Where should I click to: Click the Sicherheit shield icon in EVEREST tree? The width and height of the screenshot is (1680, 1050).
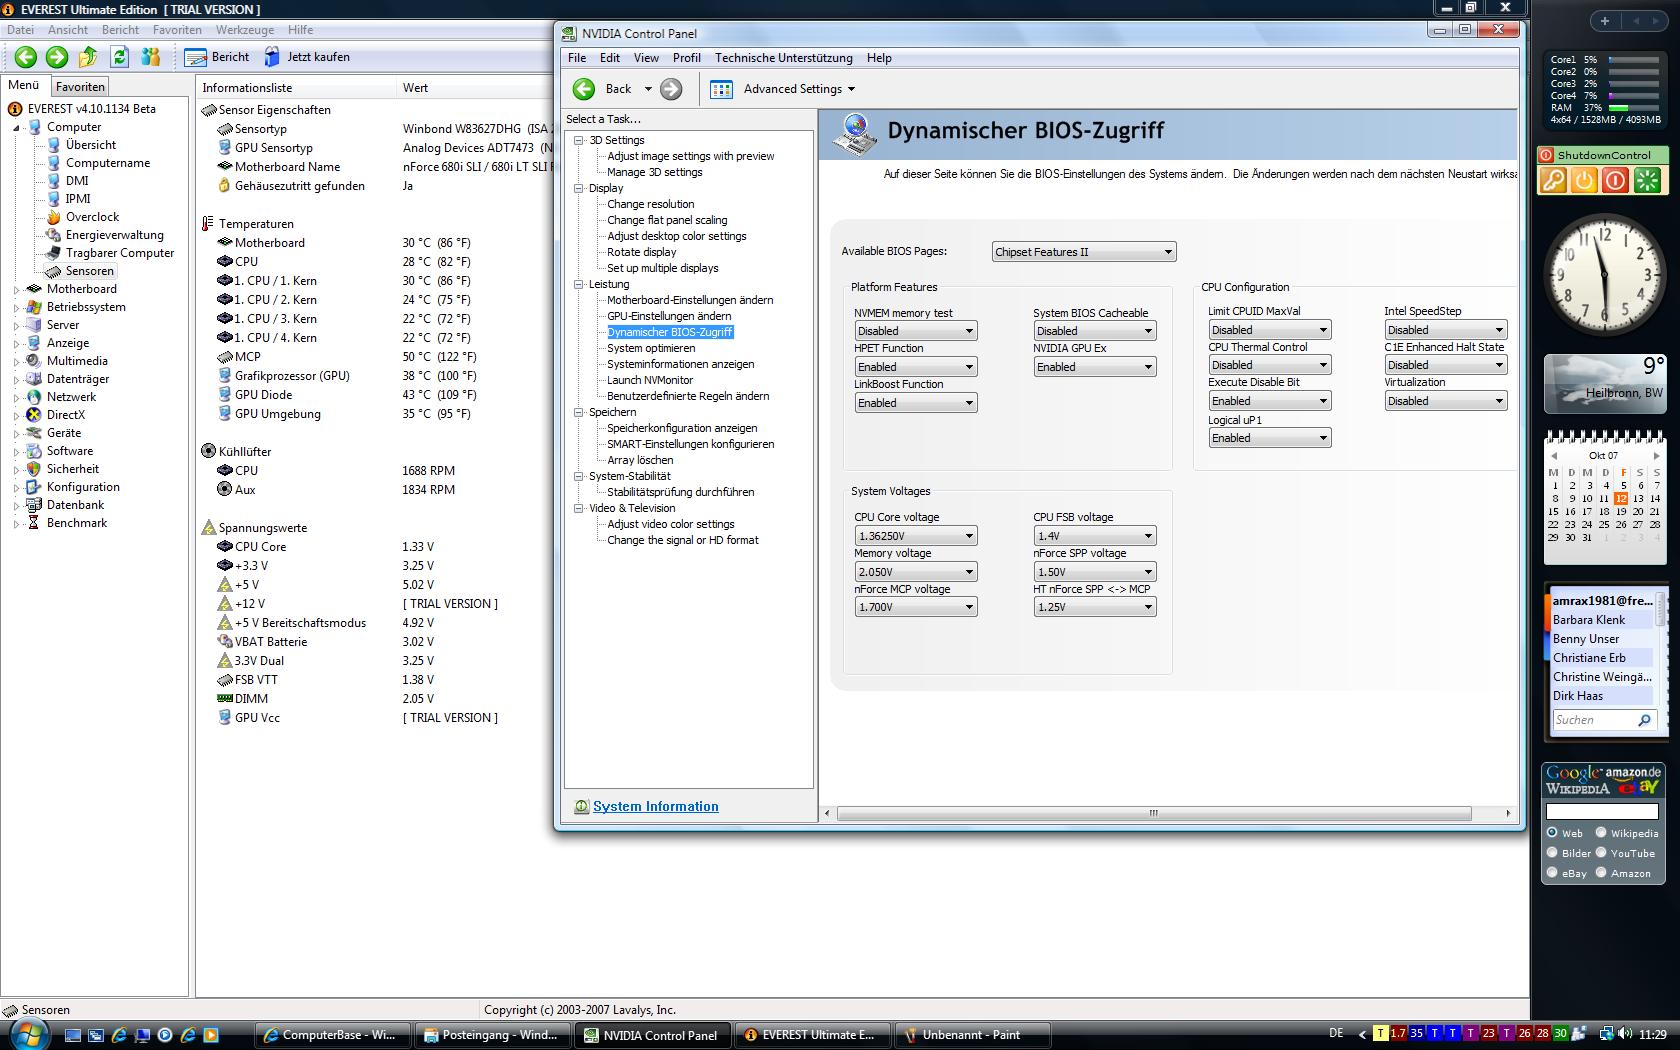click(x=34, y=469)
